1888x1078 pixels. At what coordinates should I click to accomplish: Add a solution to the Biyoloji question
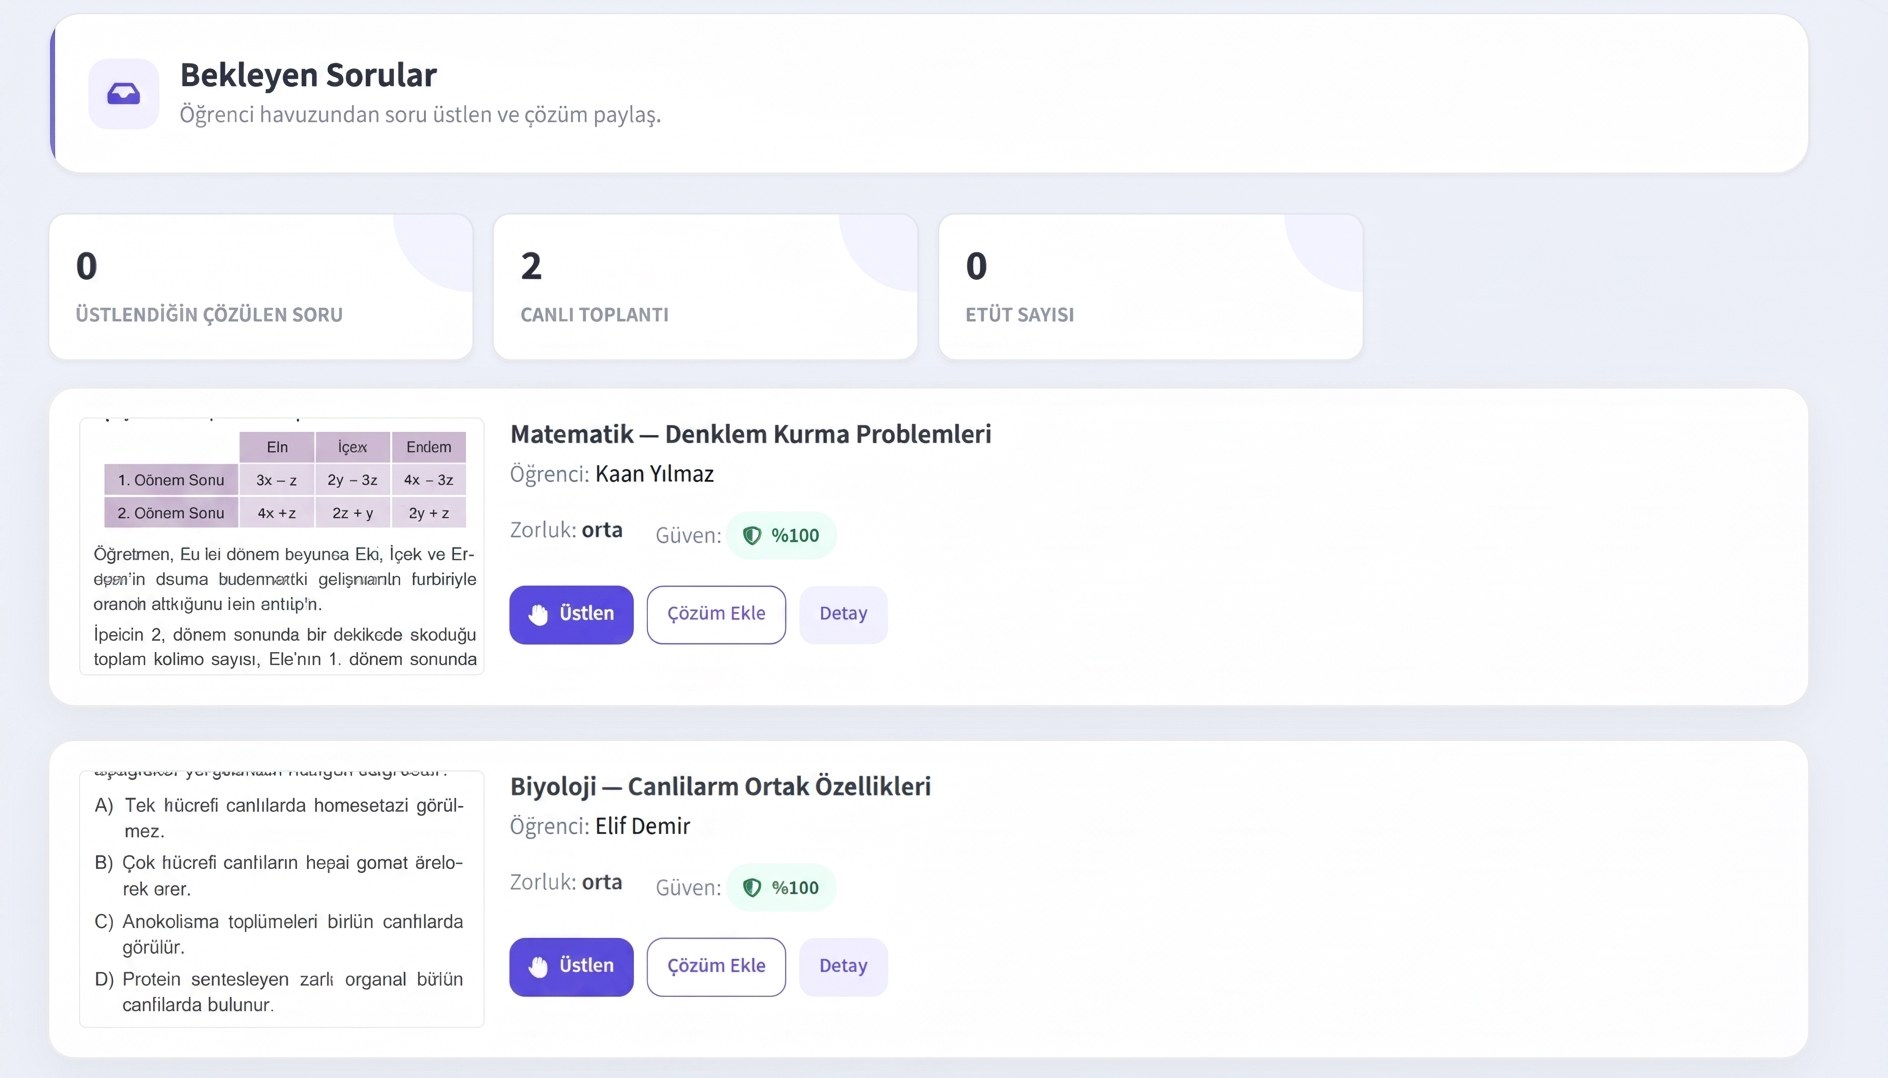coord(716,966)
